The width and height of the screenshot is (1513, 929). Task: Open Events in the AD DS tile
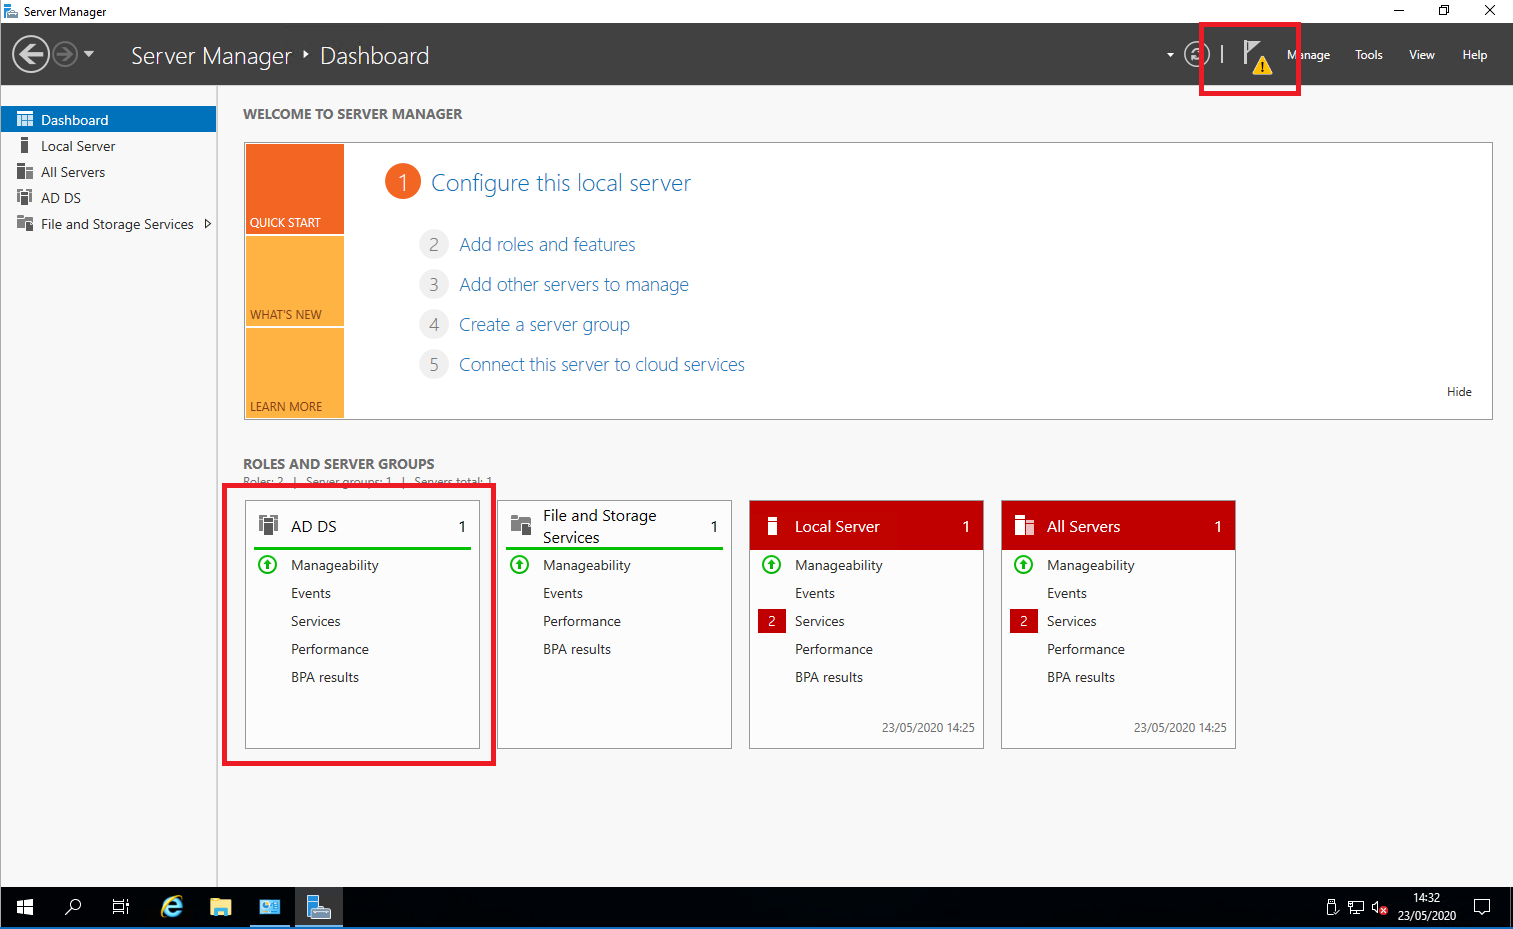coord(311,593)
